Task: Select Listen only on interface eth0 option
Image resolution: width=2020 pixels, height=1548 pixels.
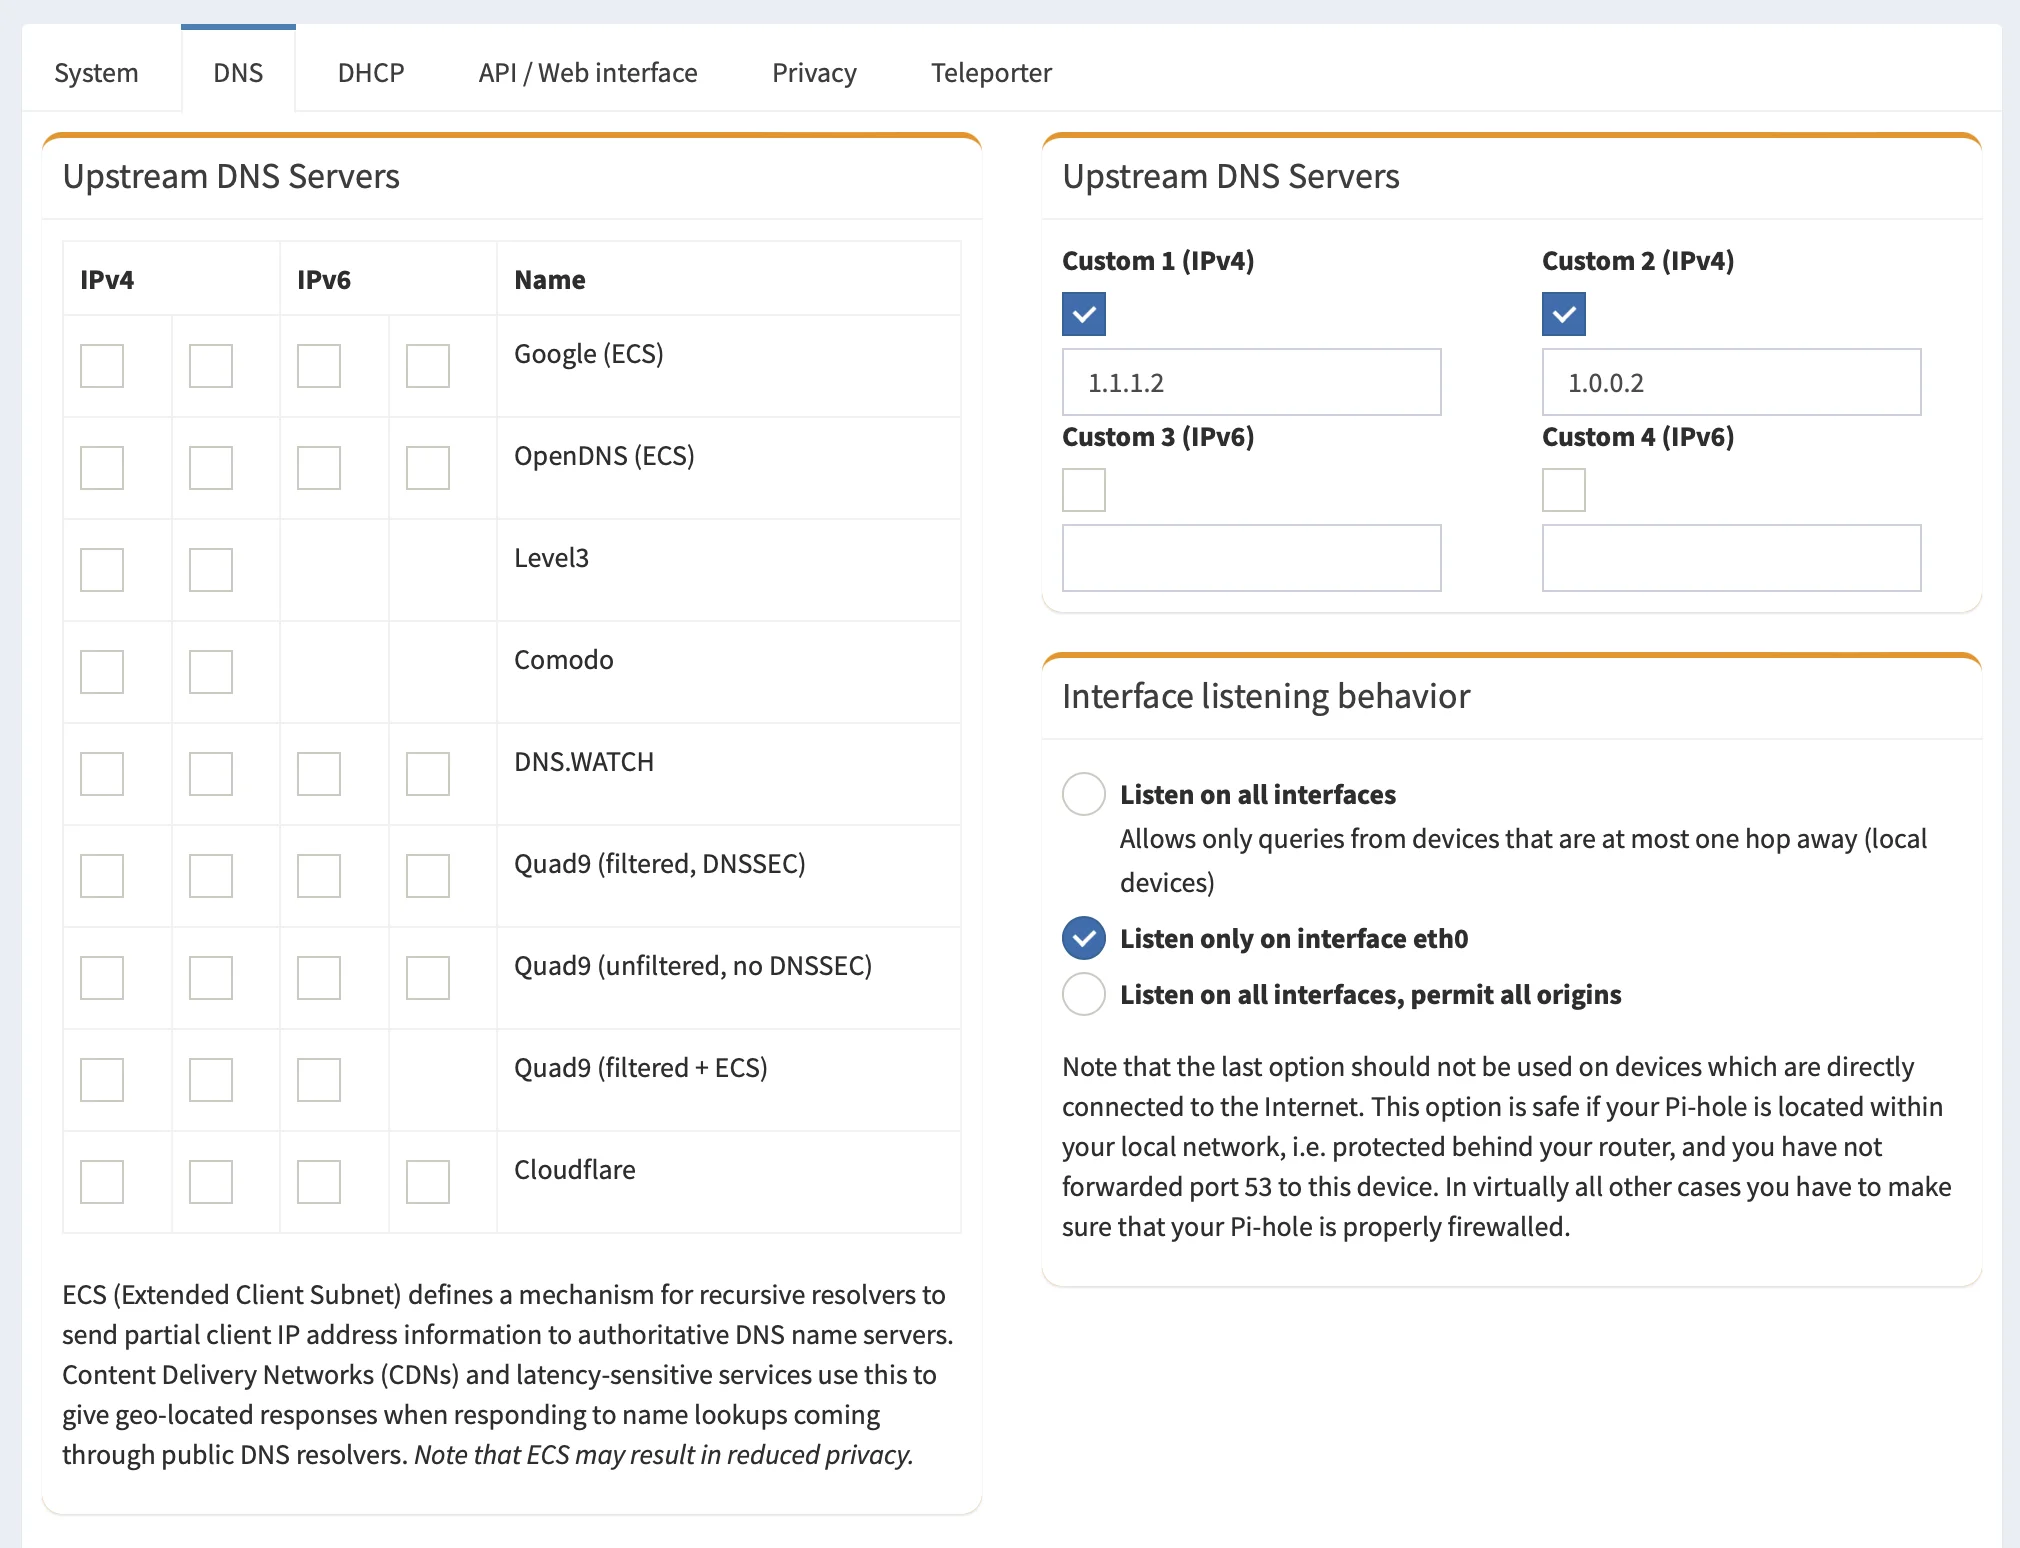Action: pyautogui.click(x=1084, y=938)
